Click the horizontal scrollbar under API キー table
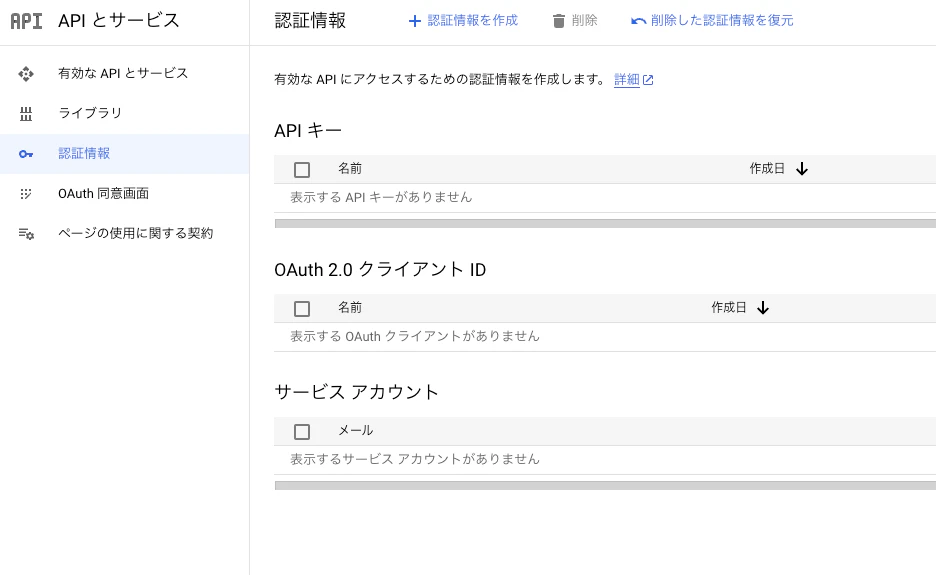 pyautogui.click(x=605, y=223)
